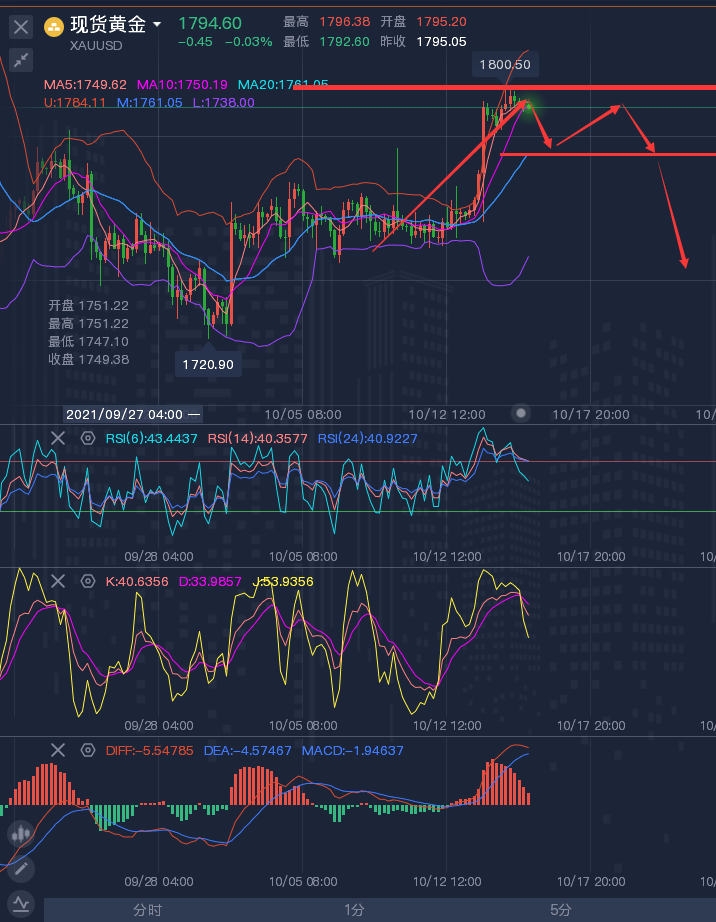Click the D:33.9857 readout
Image resolution: width=716 pixels, height=922 pixels.
point(210,582)
